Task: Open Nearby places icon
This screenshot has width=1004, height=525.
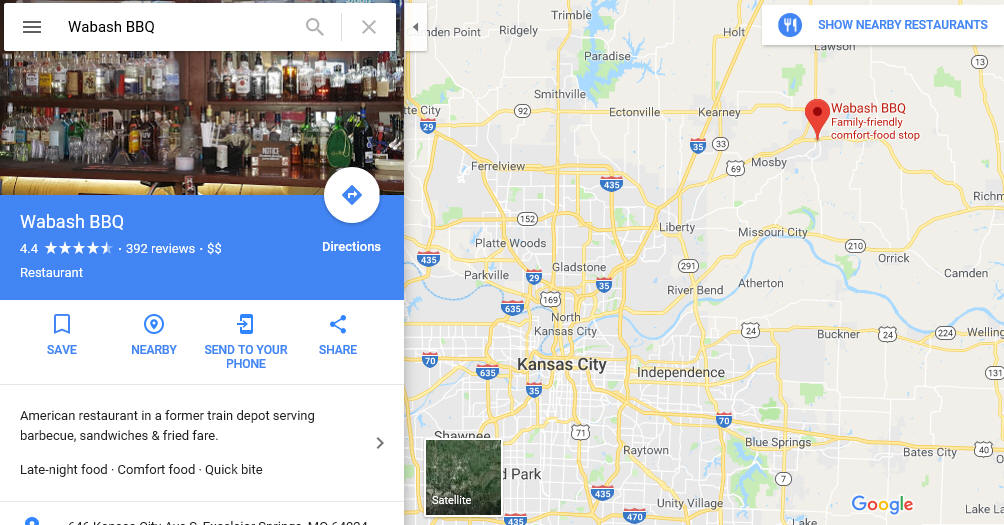Action: point(154,324)
